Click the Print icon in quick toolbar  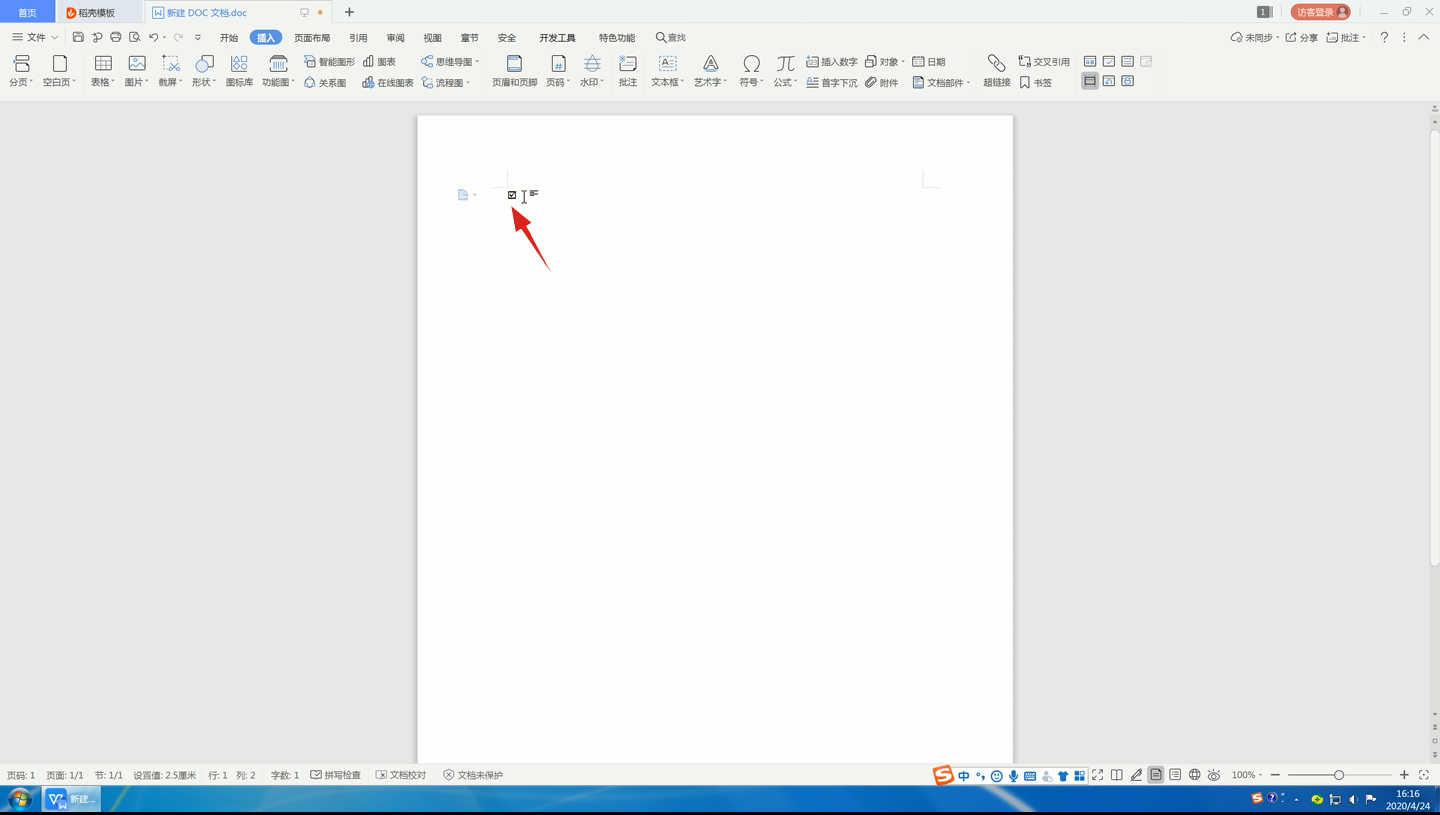[x=116, y=37]
